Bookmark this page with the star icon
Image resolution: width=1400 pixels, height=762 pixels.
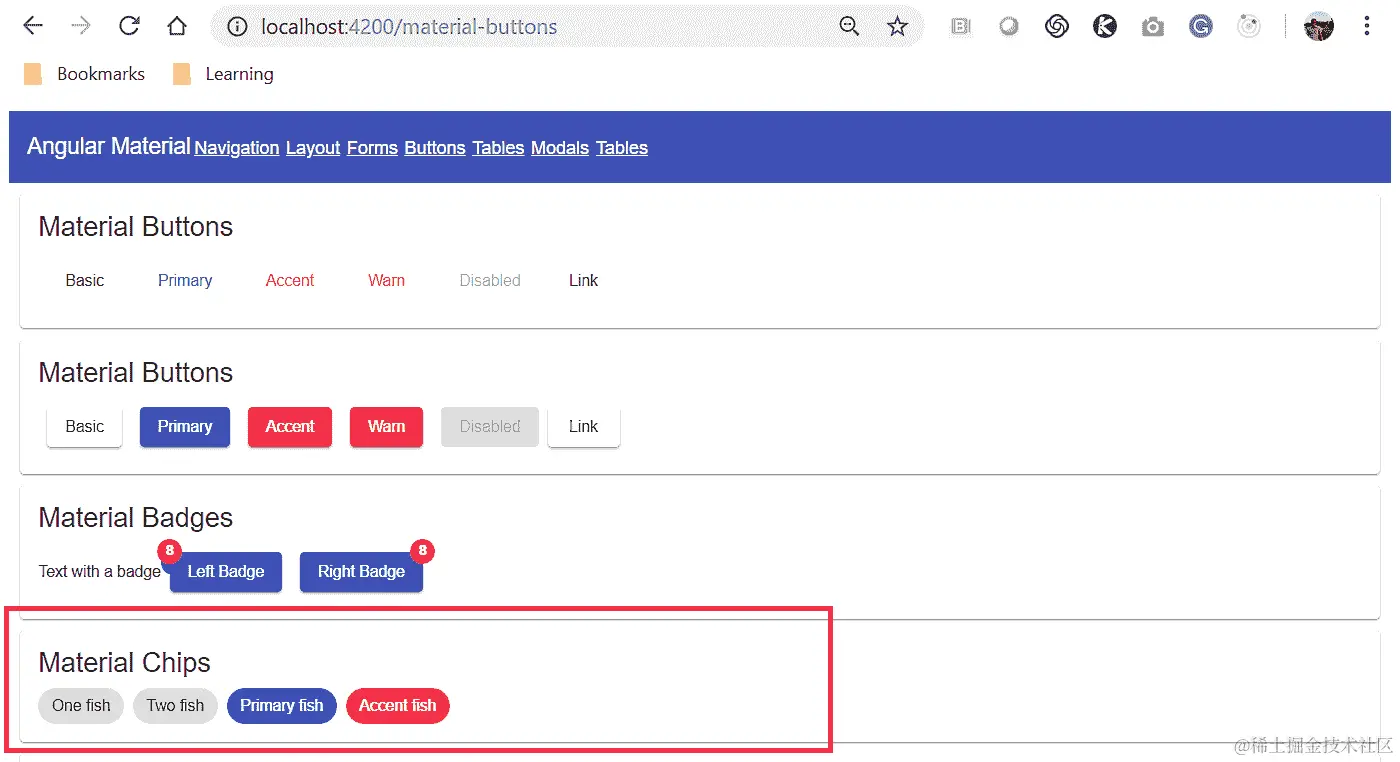point(897,27)
